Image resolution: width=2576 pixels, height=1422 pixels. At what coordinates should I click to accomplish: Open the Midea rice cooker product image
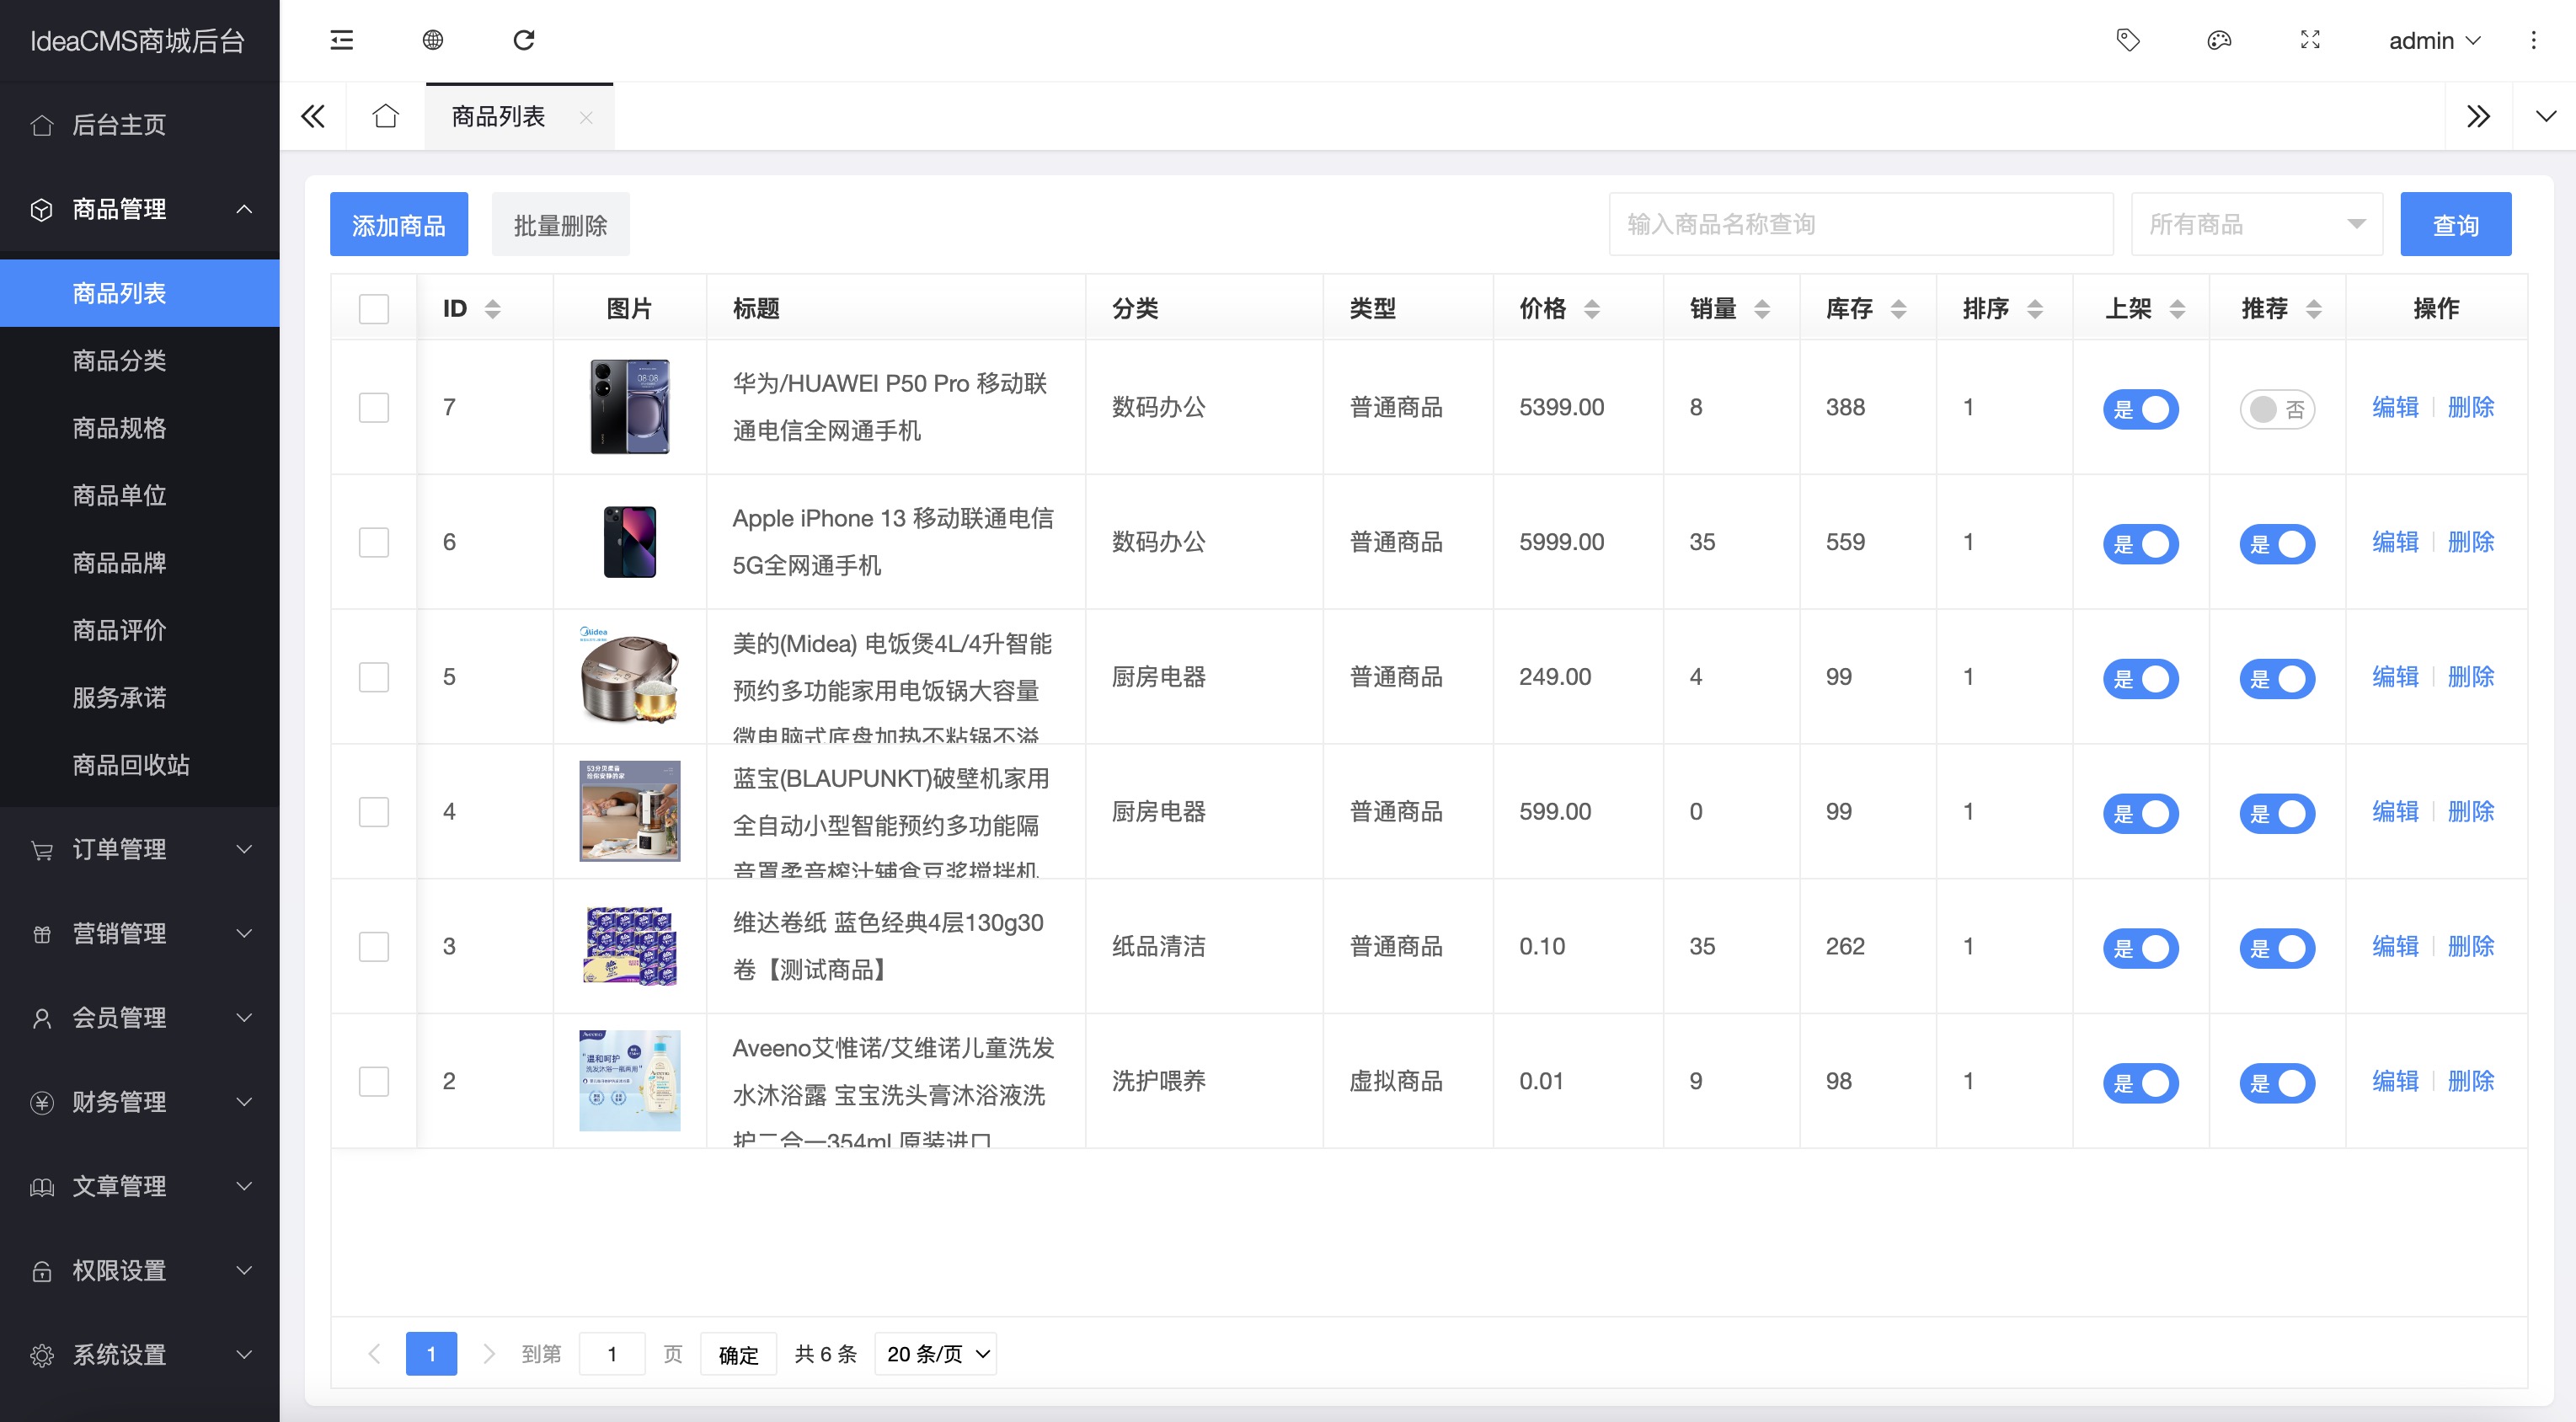pyautogui.click(x=630, y=676)
